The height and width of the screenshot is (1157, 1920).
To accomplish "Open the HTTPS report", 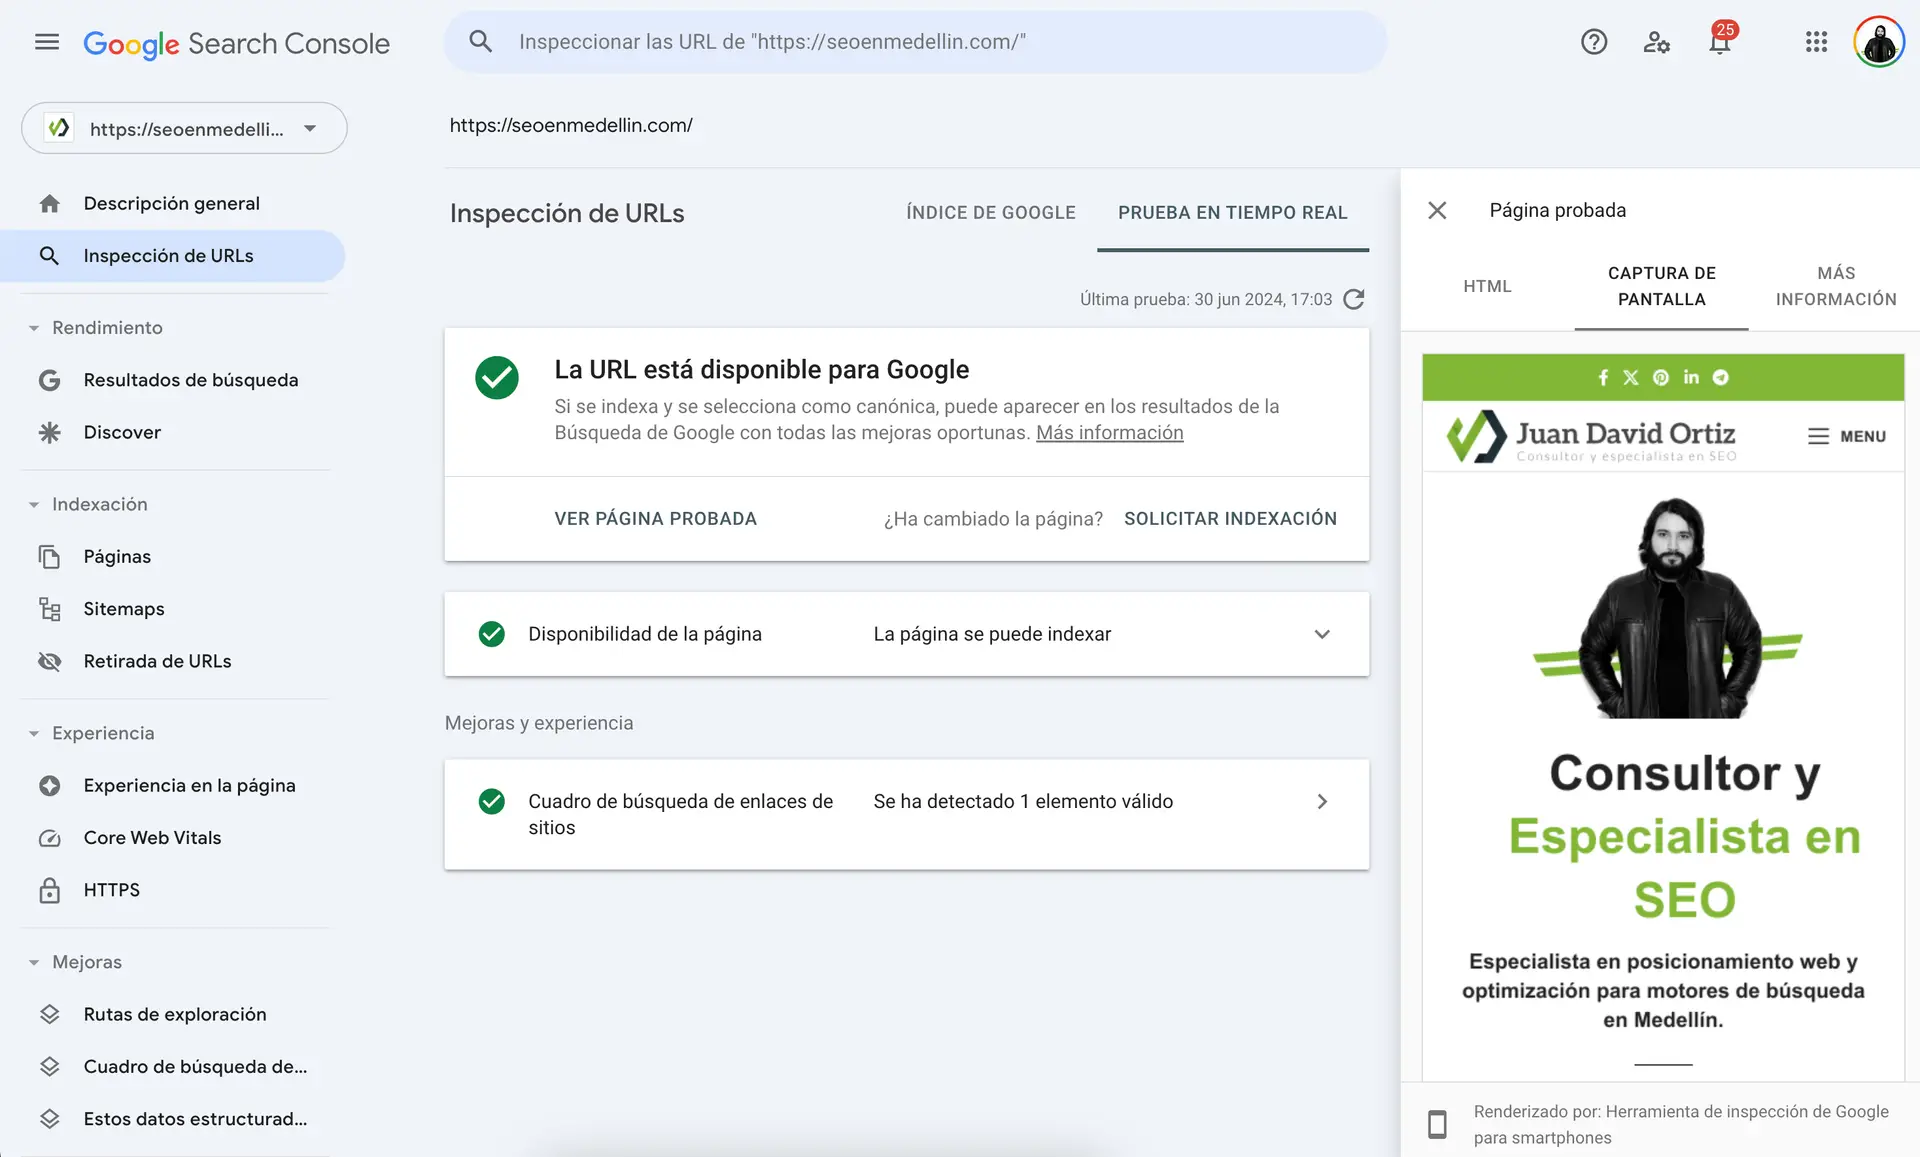I will [112, 889].
